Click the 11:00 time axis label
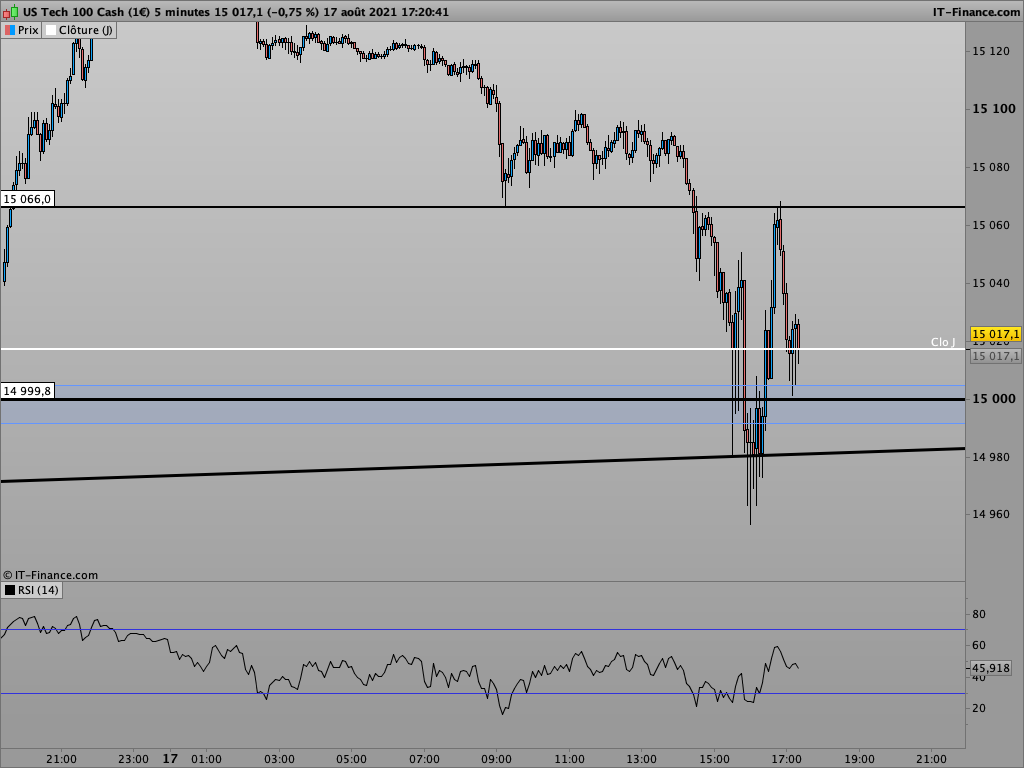 pyautogui.click(x=569, y=759)
